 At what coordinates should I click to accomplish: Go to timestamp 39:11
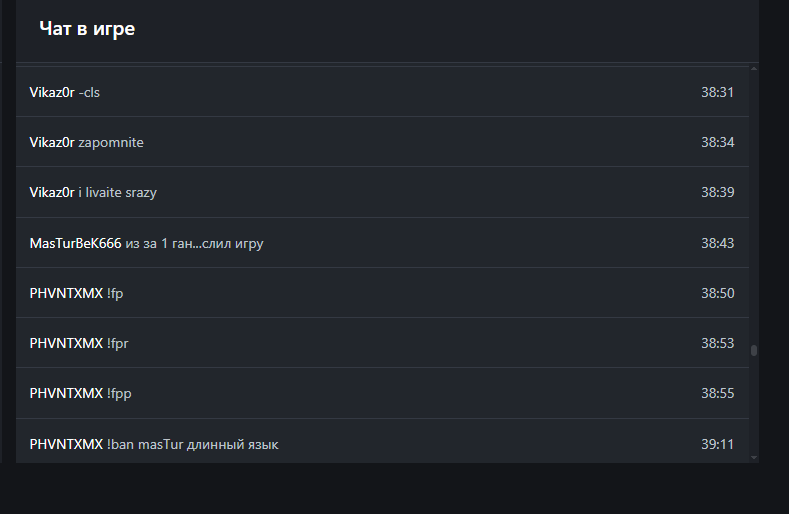click(717, 444)
